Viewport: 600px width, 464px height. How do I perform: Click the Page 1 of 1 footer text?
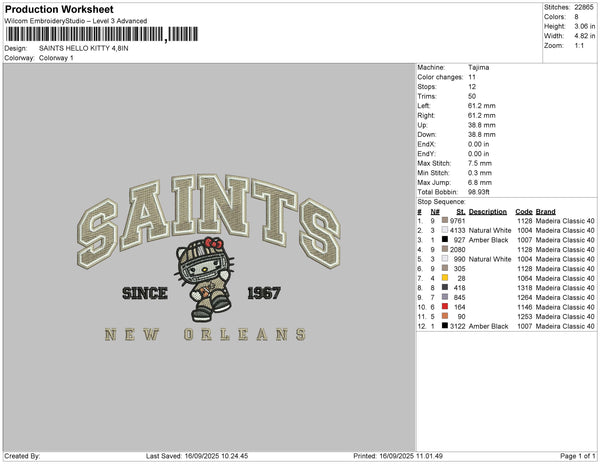(x=577, y=456)
